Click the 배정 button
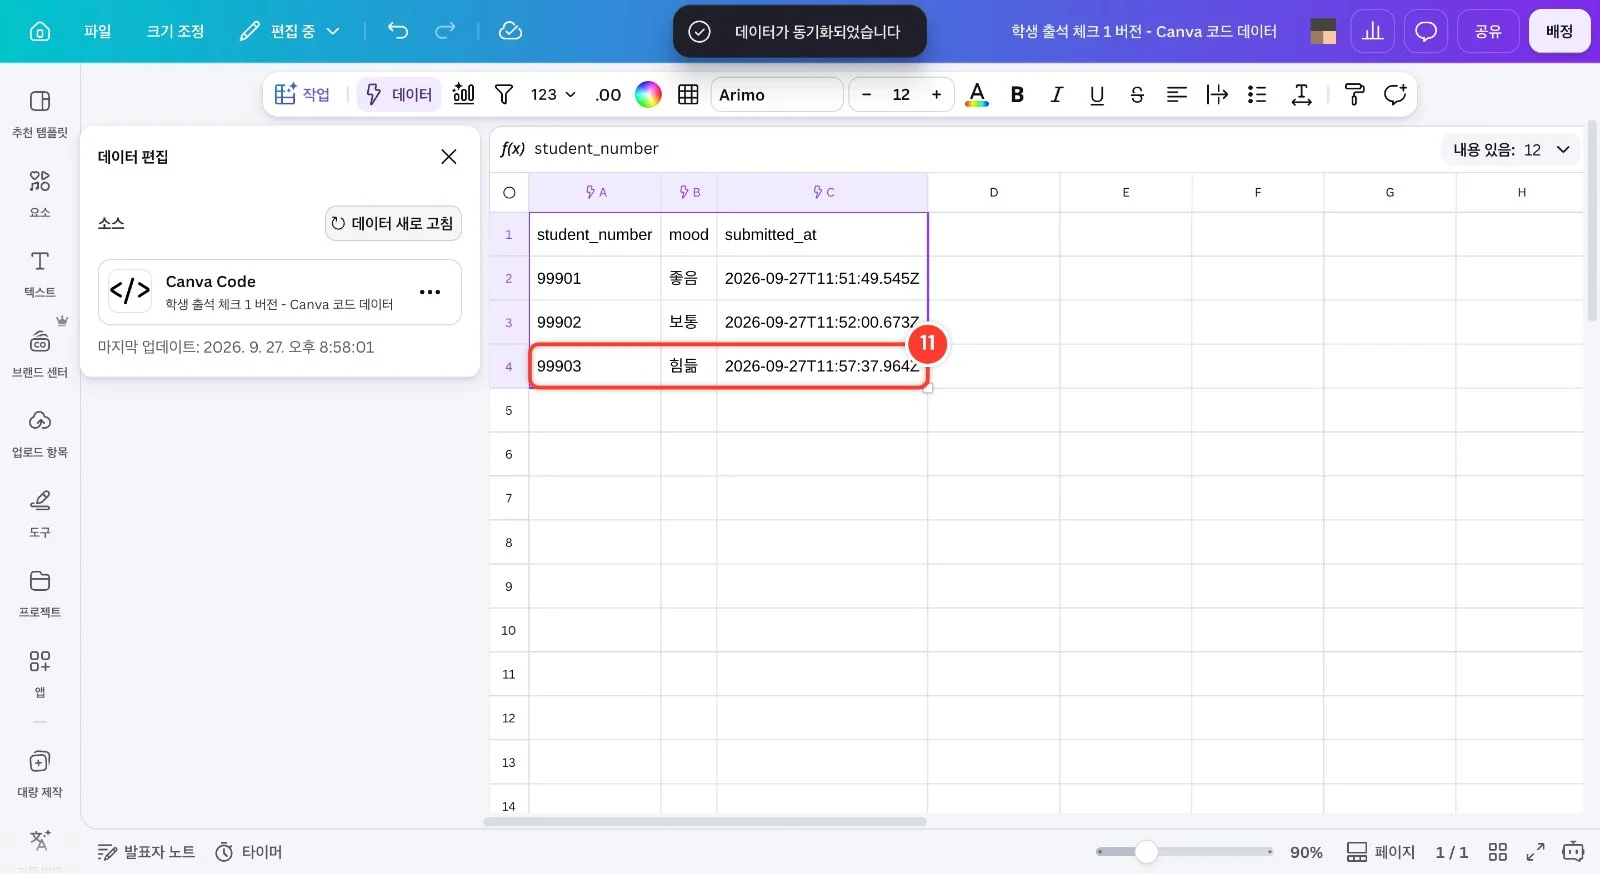The image size is (1600, 874). (x=1559, y=31)
